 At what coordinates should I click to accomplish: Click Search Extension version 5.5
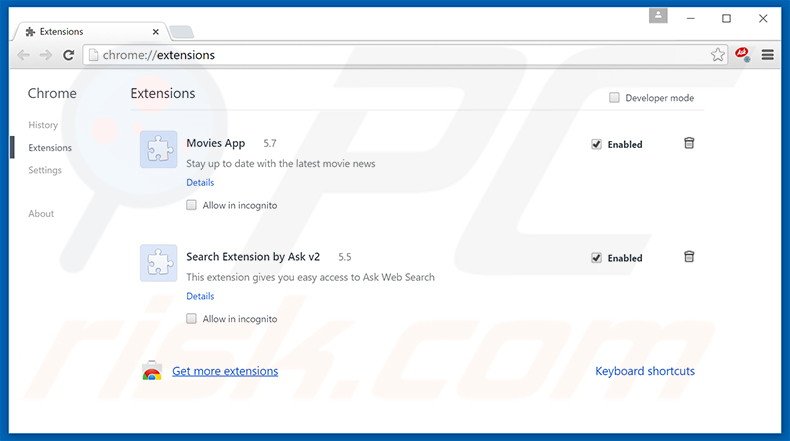pyautogui.click(x=345, y=257)
